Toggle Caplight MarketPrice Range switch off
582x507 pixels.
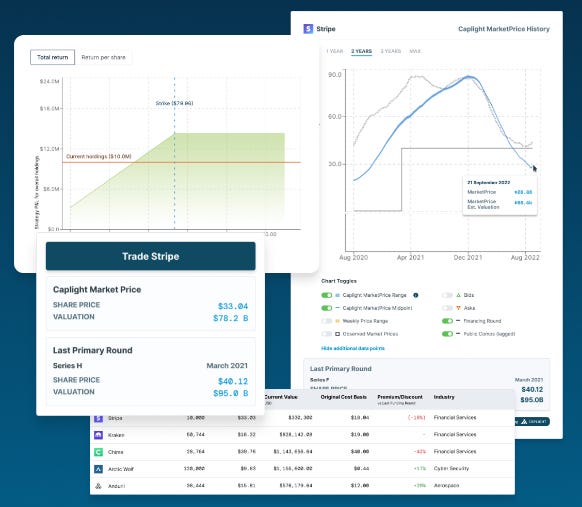point(327,295)
